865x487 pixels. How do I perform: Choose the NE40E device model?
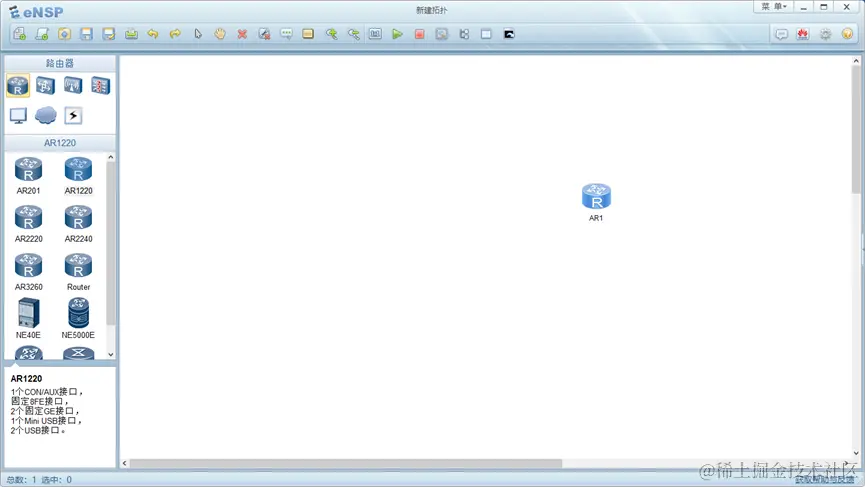28,318
